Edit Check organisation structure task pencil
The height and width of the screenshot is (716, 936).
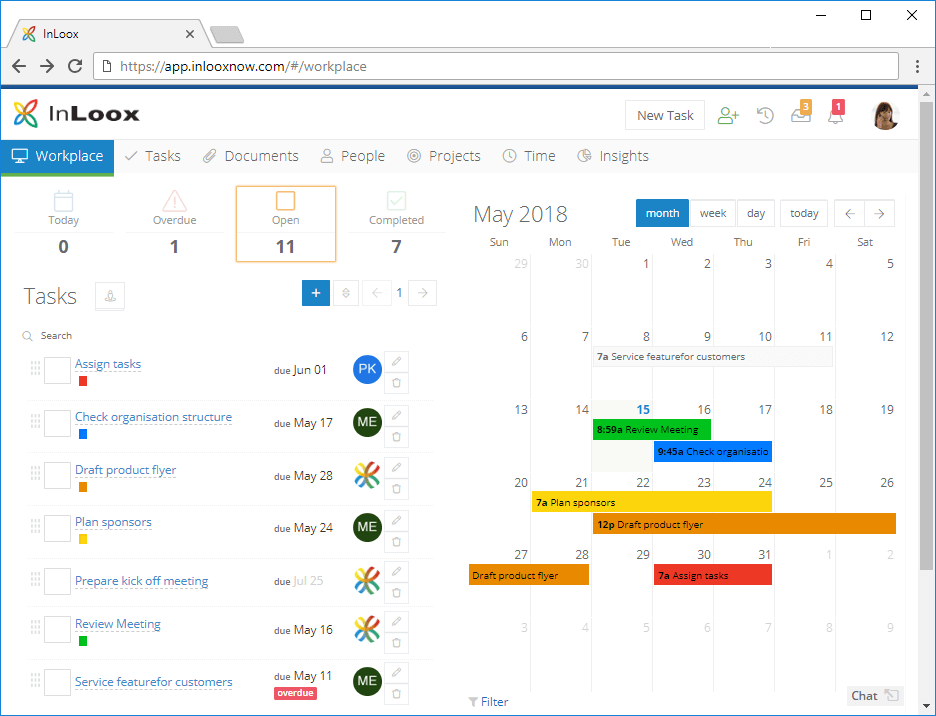396,415
